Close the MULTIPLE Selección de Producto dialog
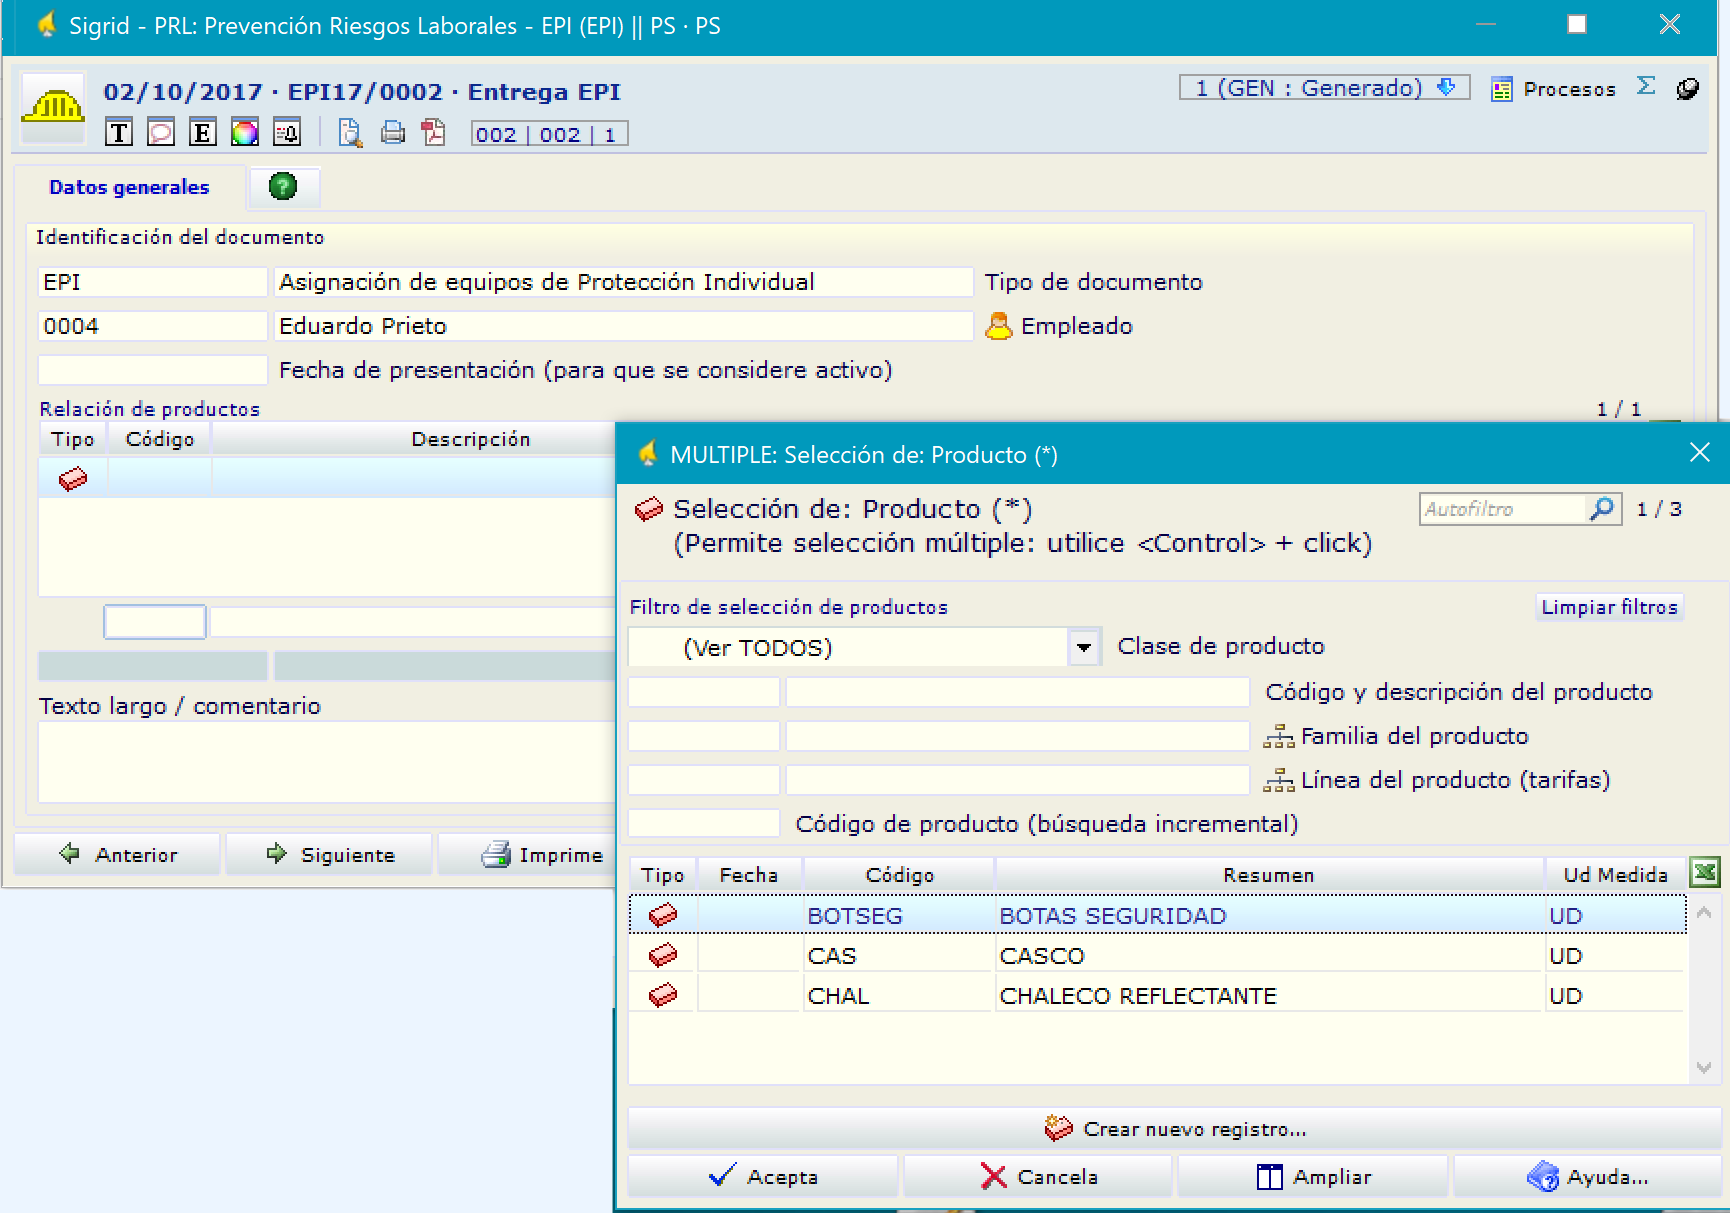This screenshot has height=1213, width=1730. (1699, 453)
